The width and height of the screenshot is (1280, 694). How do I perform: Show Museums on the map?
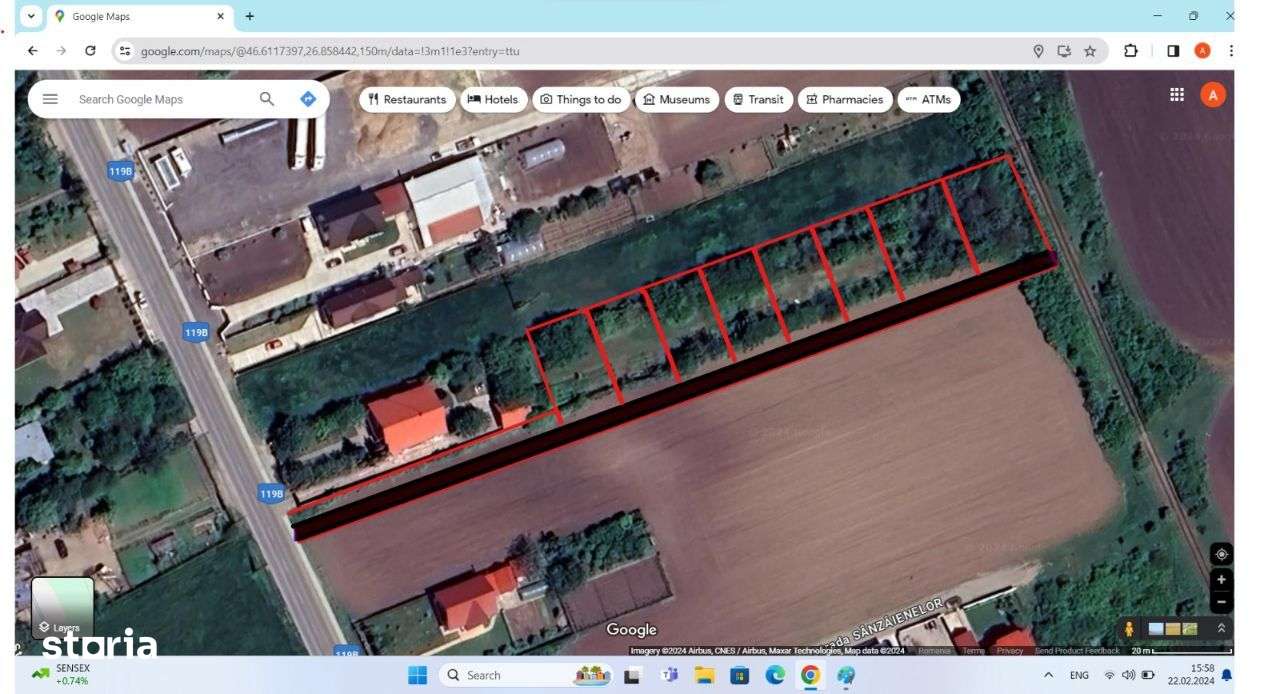677,99
